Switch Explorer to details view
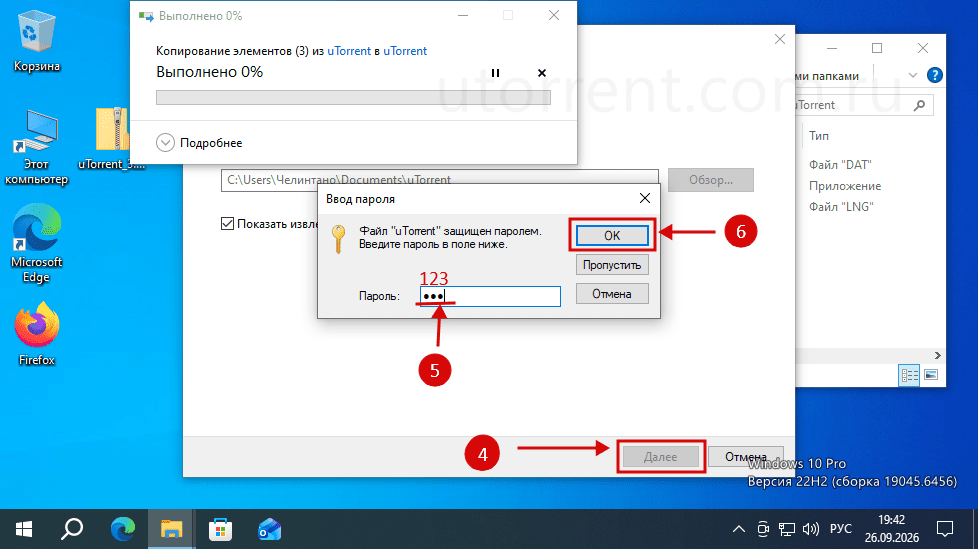The width and height of the screenshot is (978, 549). (x=909, y=375)
